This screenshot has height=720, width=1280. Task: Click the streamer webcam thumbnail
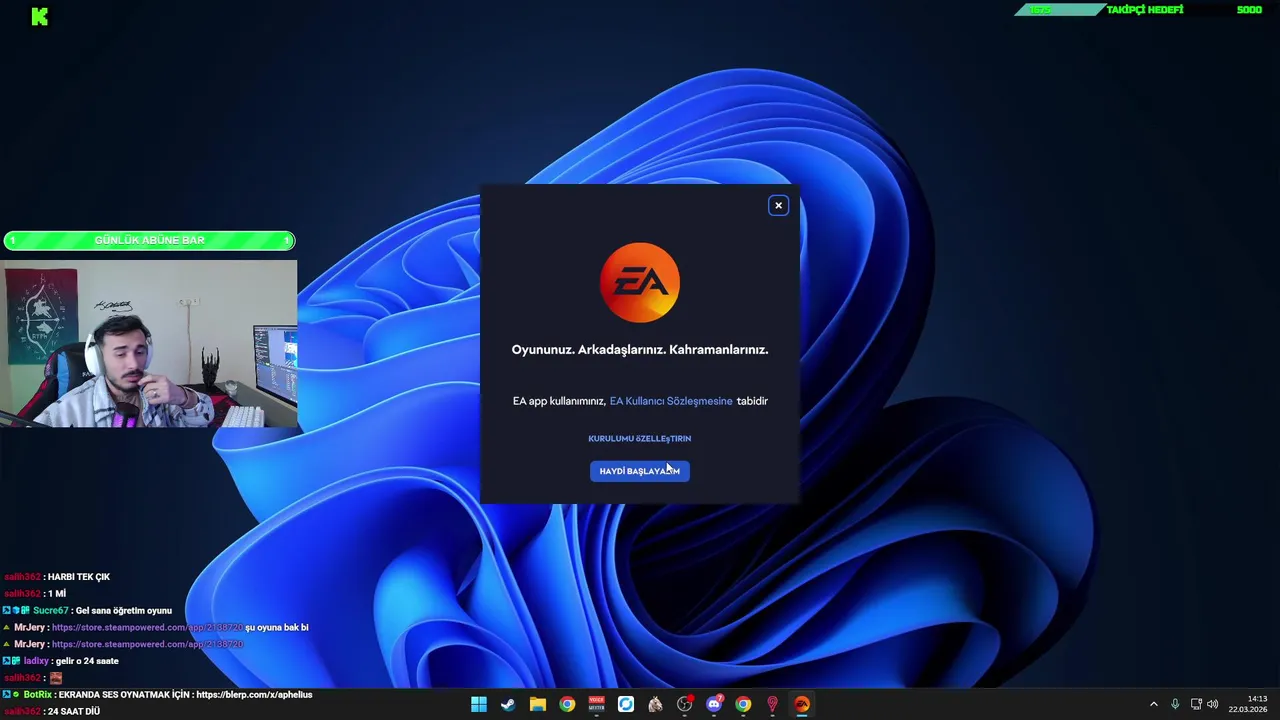coord(149,344)
